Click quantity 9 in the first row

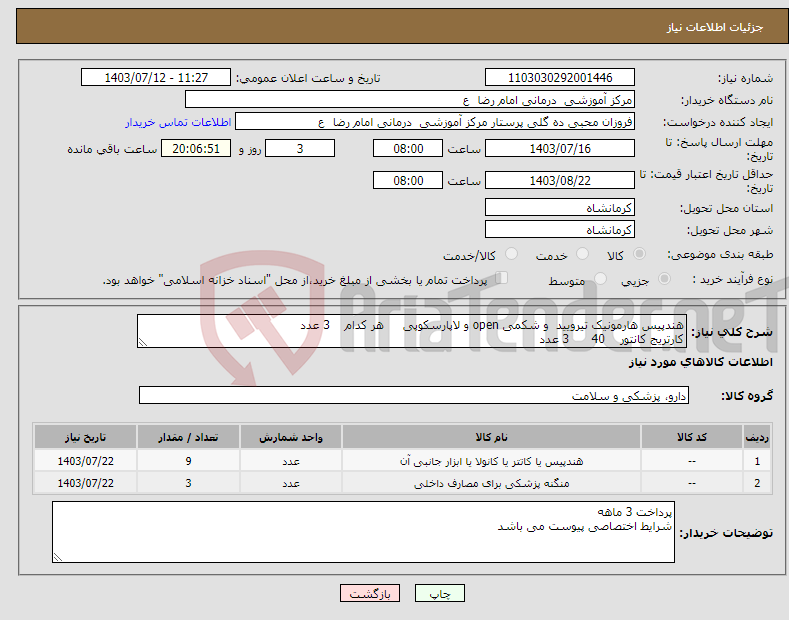coord(188,461)
